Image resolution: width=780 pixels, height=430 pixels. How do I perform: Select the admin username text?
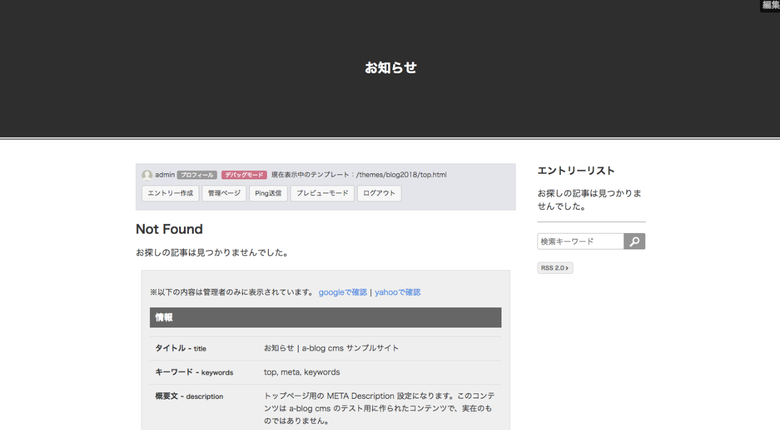point(165,175)
